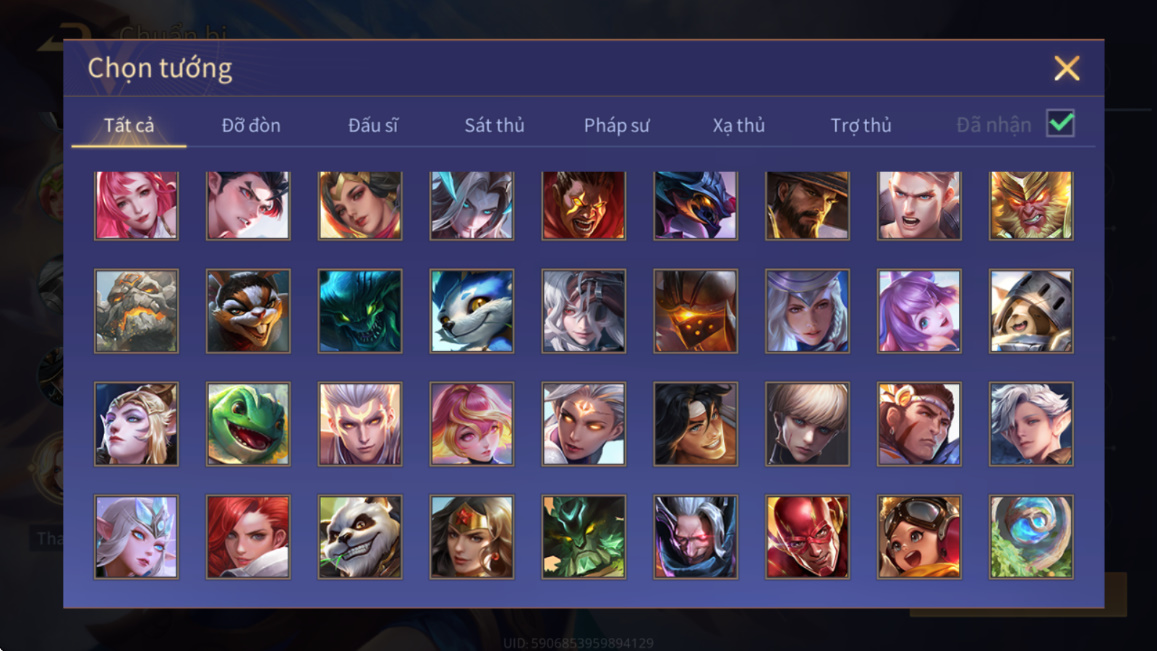Select the goggles girl pilot hero

(x=919, y=537)
